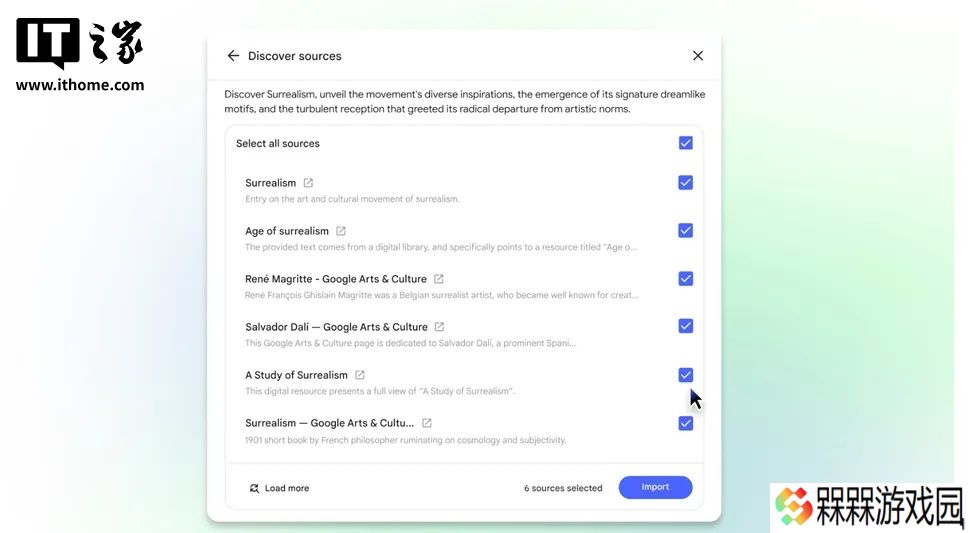
Task: Open Surrealism source external link icon
Action: coord(308,183)
